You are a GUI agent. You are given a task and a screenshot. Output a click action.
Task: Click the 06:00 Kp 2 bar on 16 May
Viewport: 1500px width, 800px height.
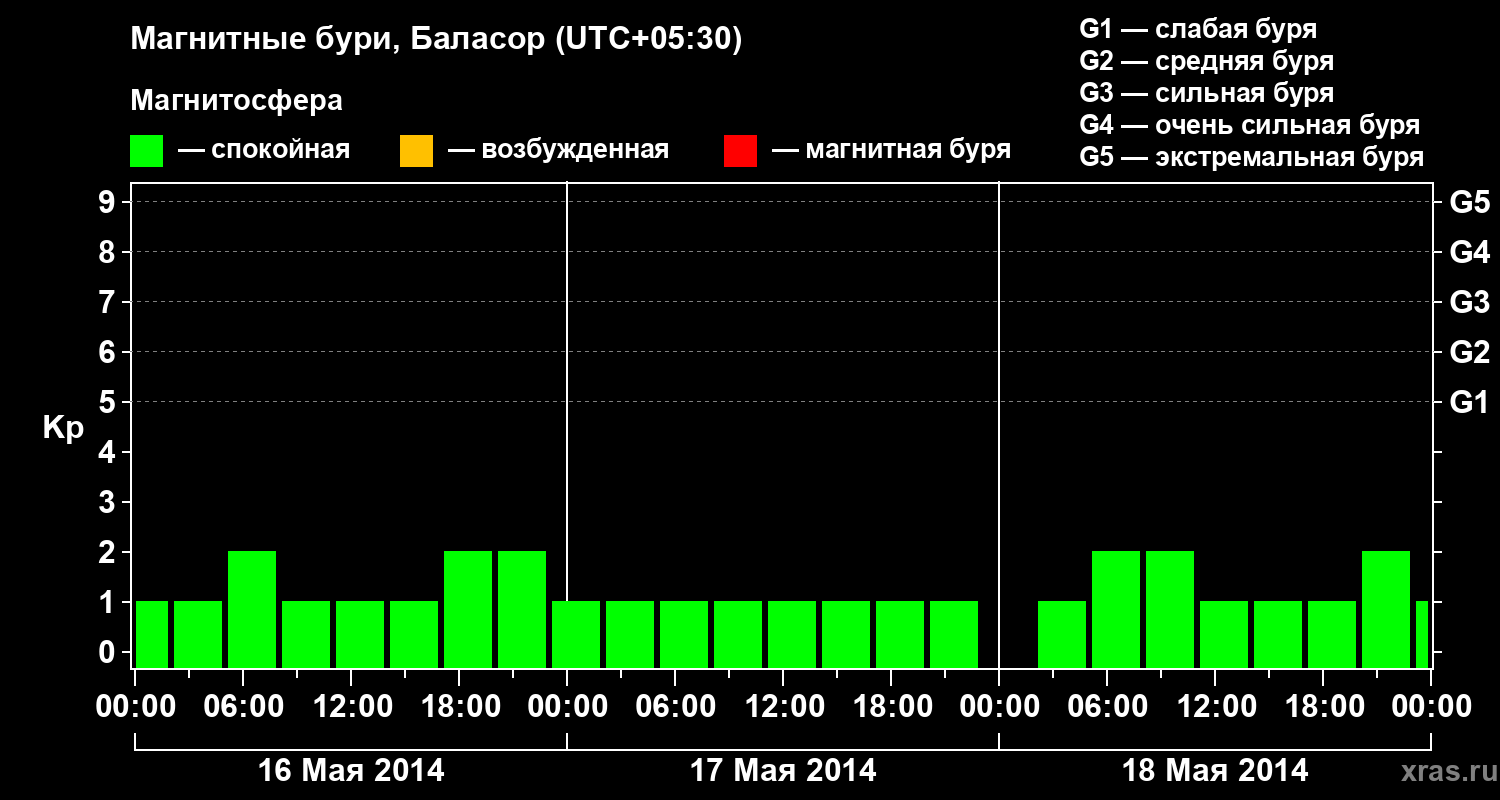click(252, 609)
